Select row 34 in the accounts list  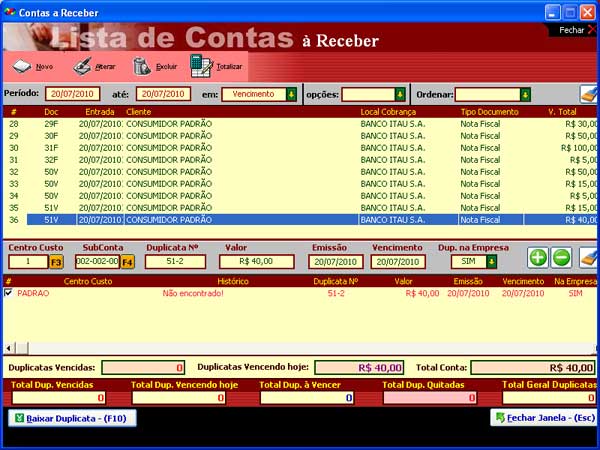(300, 196)
